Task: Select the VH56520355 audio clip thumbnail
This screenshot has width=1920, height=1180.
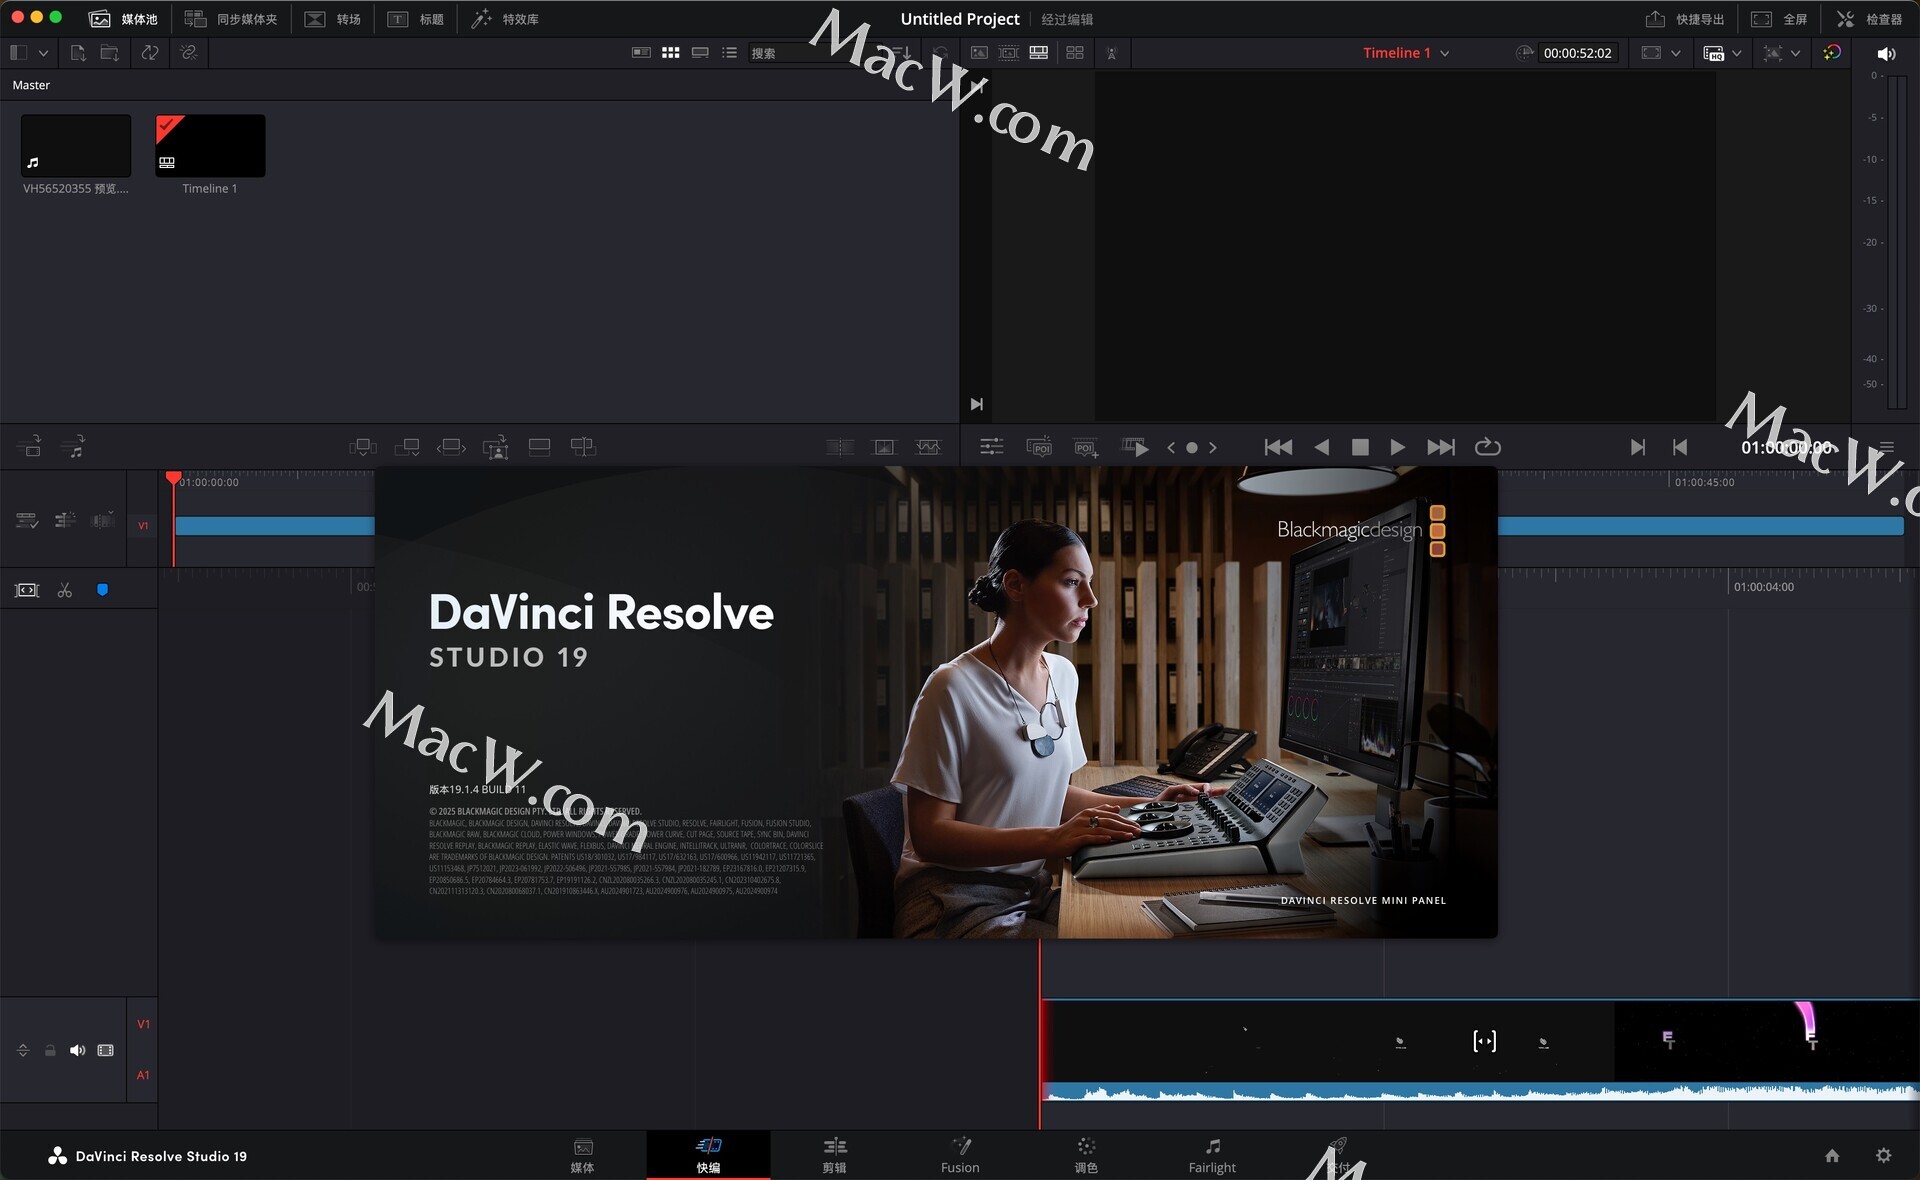Action: [x=76, y=145]
